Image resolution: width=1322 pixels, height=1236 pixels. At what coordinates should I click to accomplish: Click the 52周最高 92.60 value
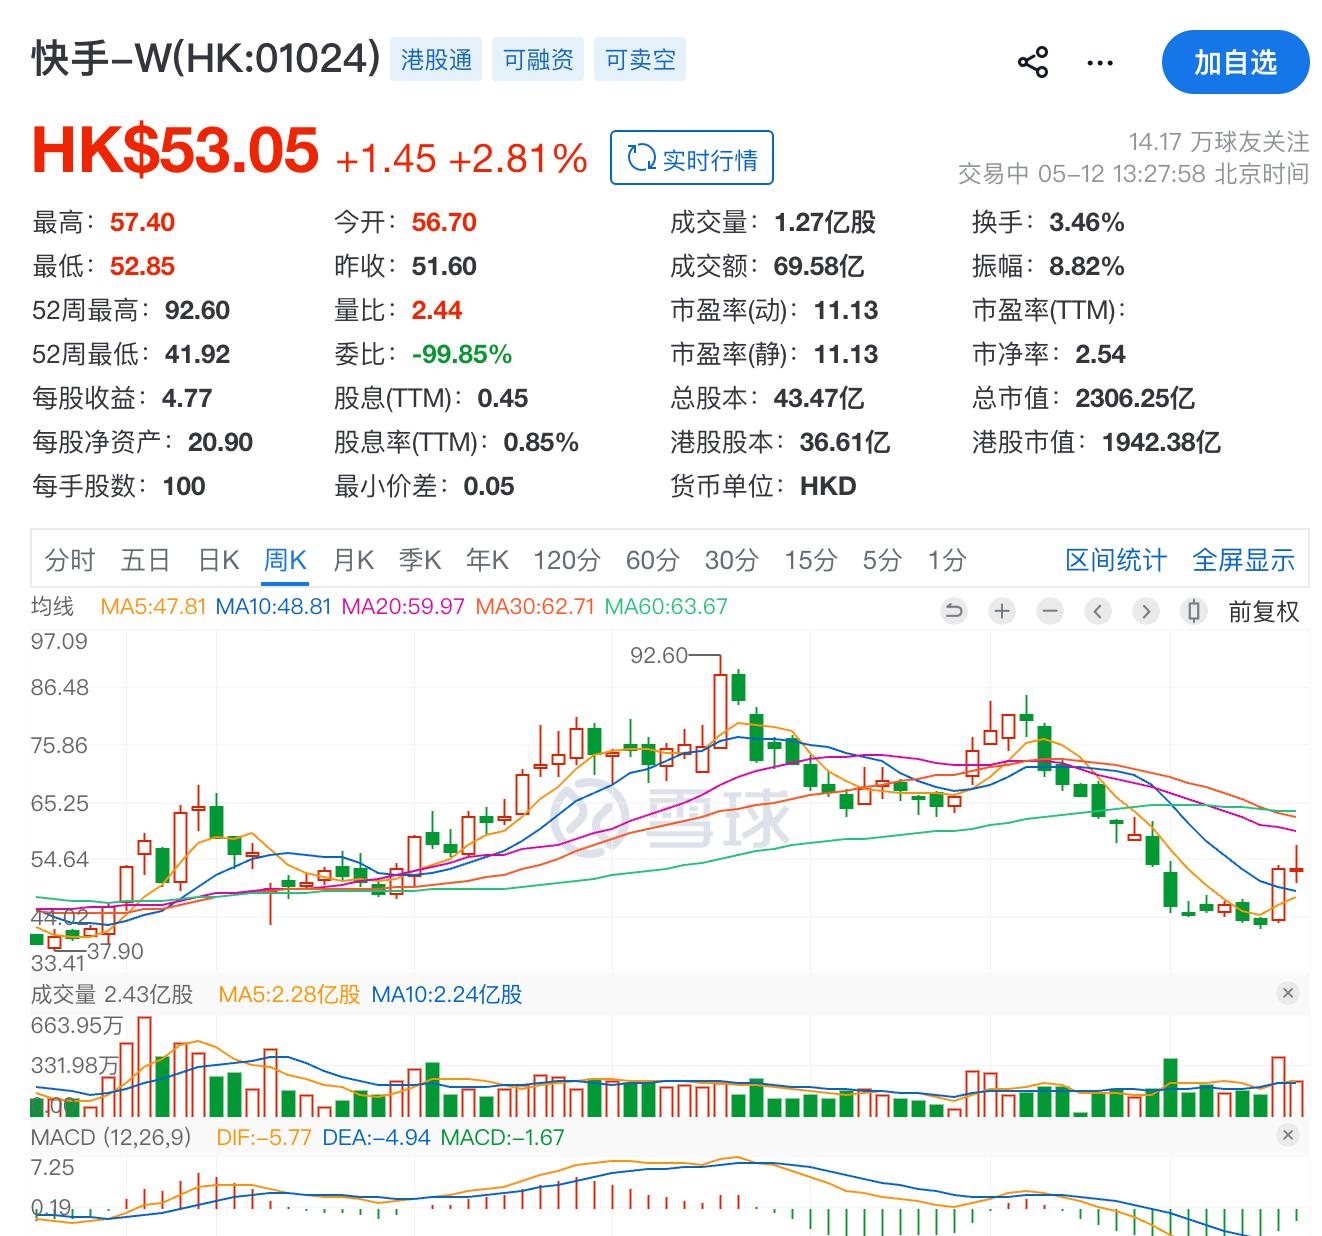(197, 310)
